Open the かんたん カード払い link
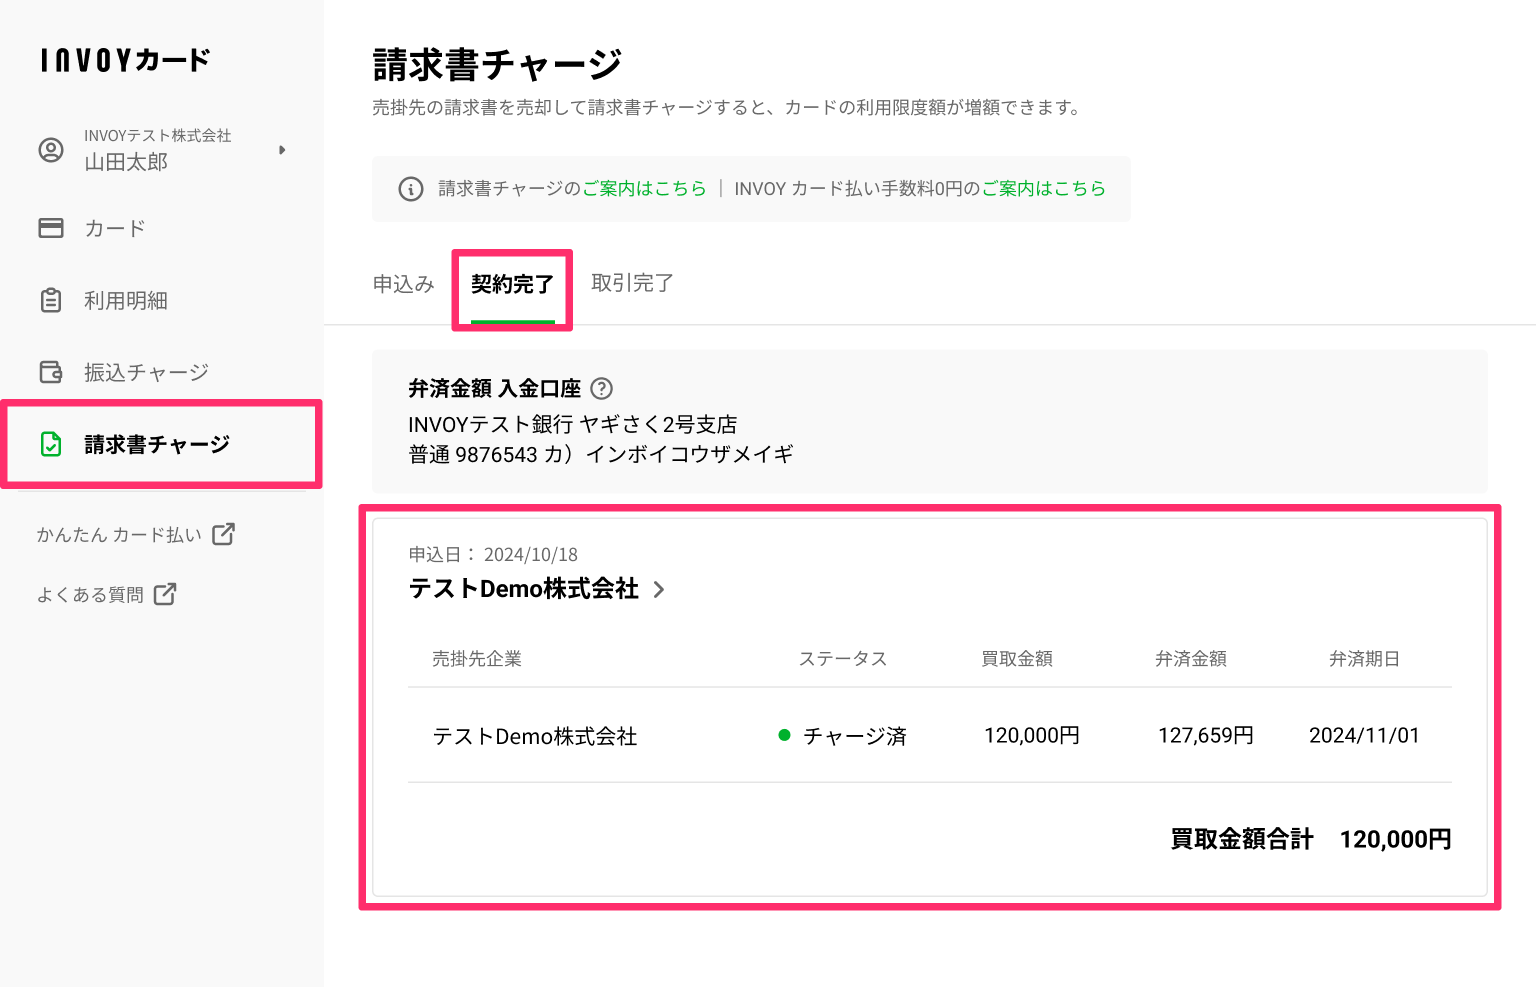The height and width of the screenshot is (987, 1536). (x=119, y=535)
